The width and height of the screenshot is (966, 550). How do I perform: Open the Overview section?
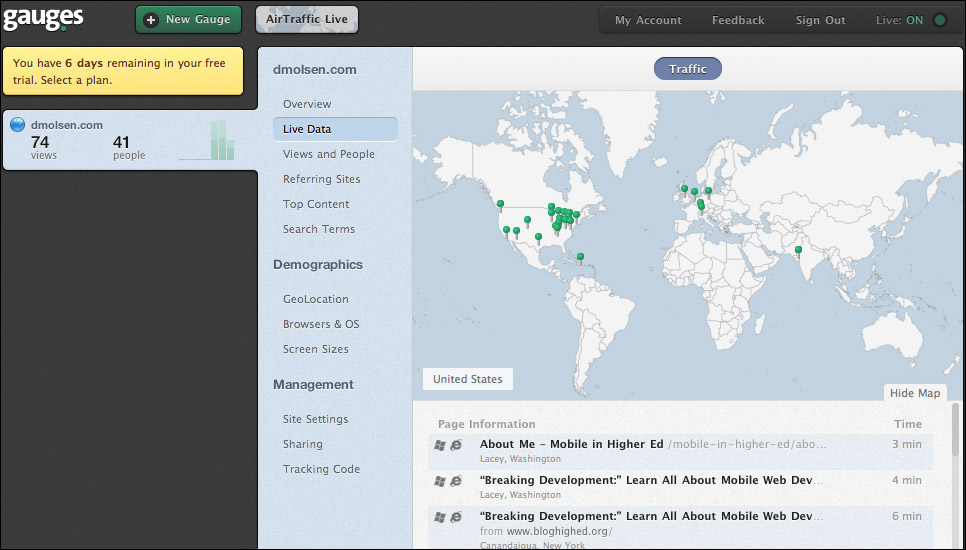(307, 104)
